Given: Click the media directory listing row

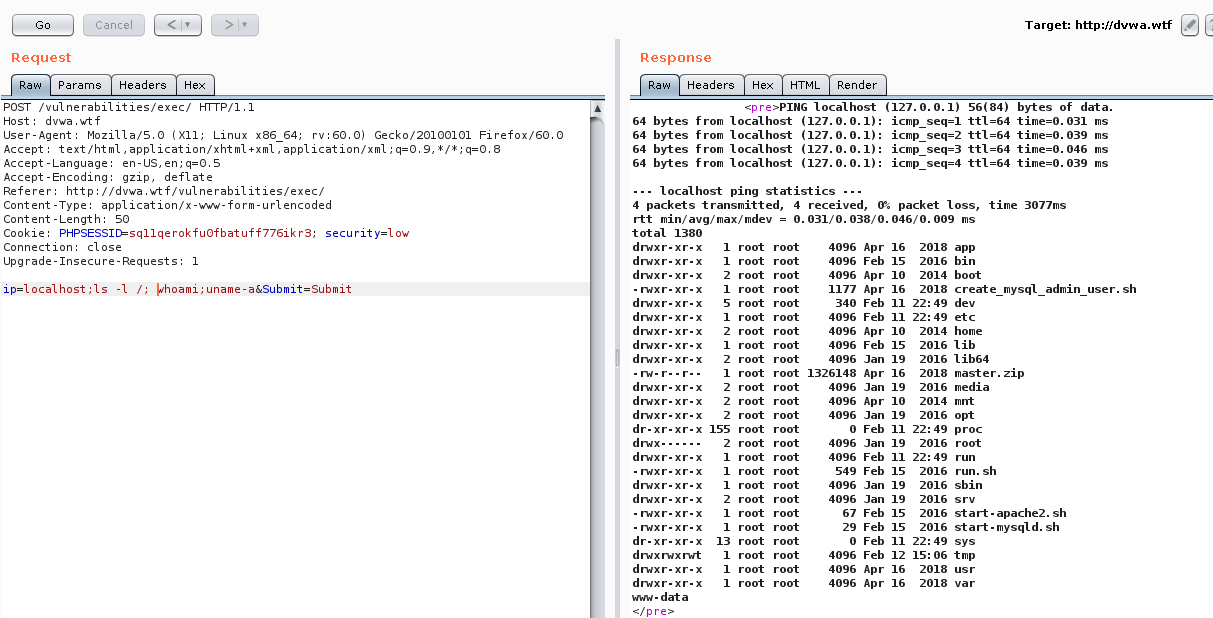Looking at the screenshot, I should (811, 387).
